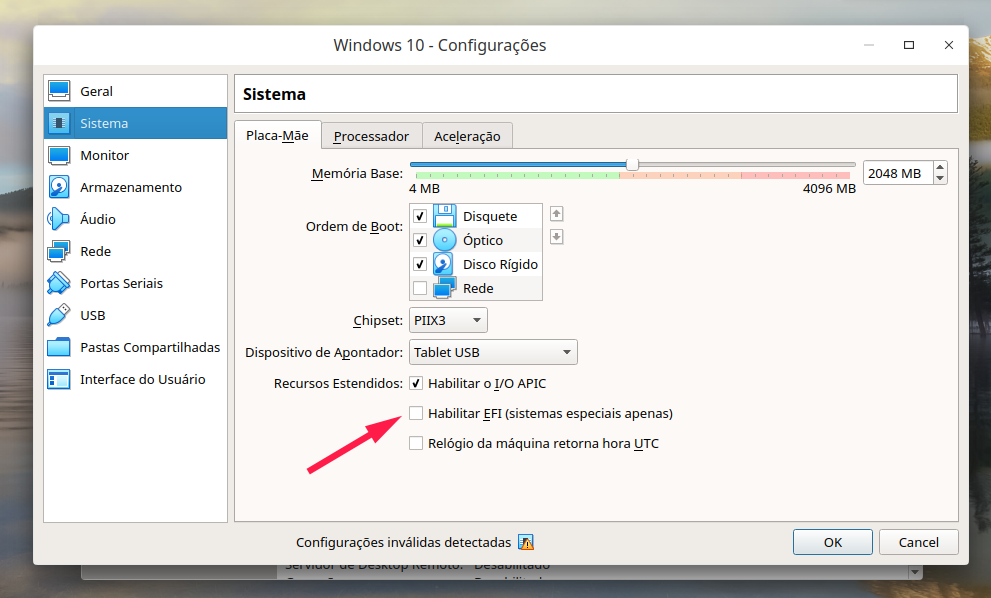Click the Áudio speaker icon
Viewport: 991px width, 598px height.
tap(59, 219)
